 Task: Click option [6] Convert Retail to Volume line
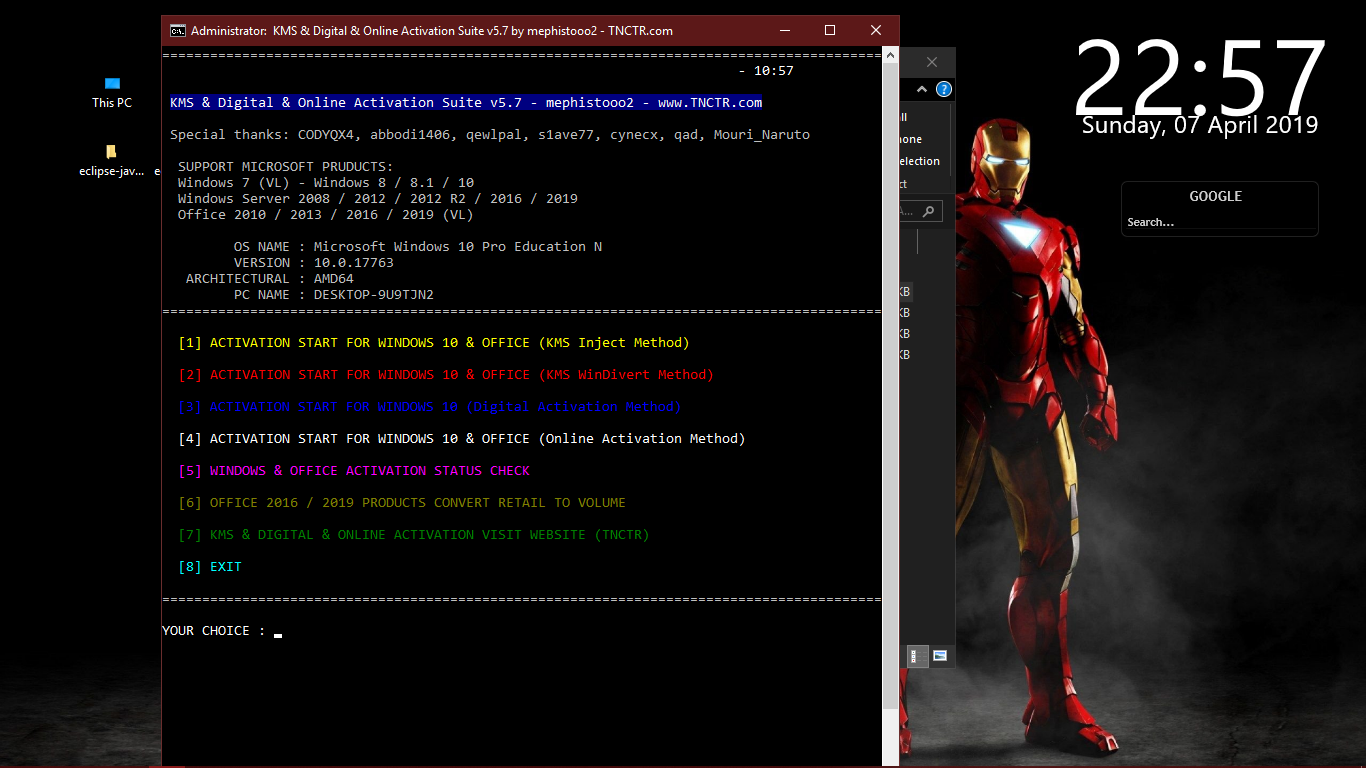[402, 503]
